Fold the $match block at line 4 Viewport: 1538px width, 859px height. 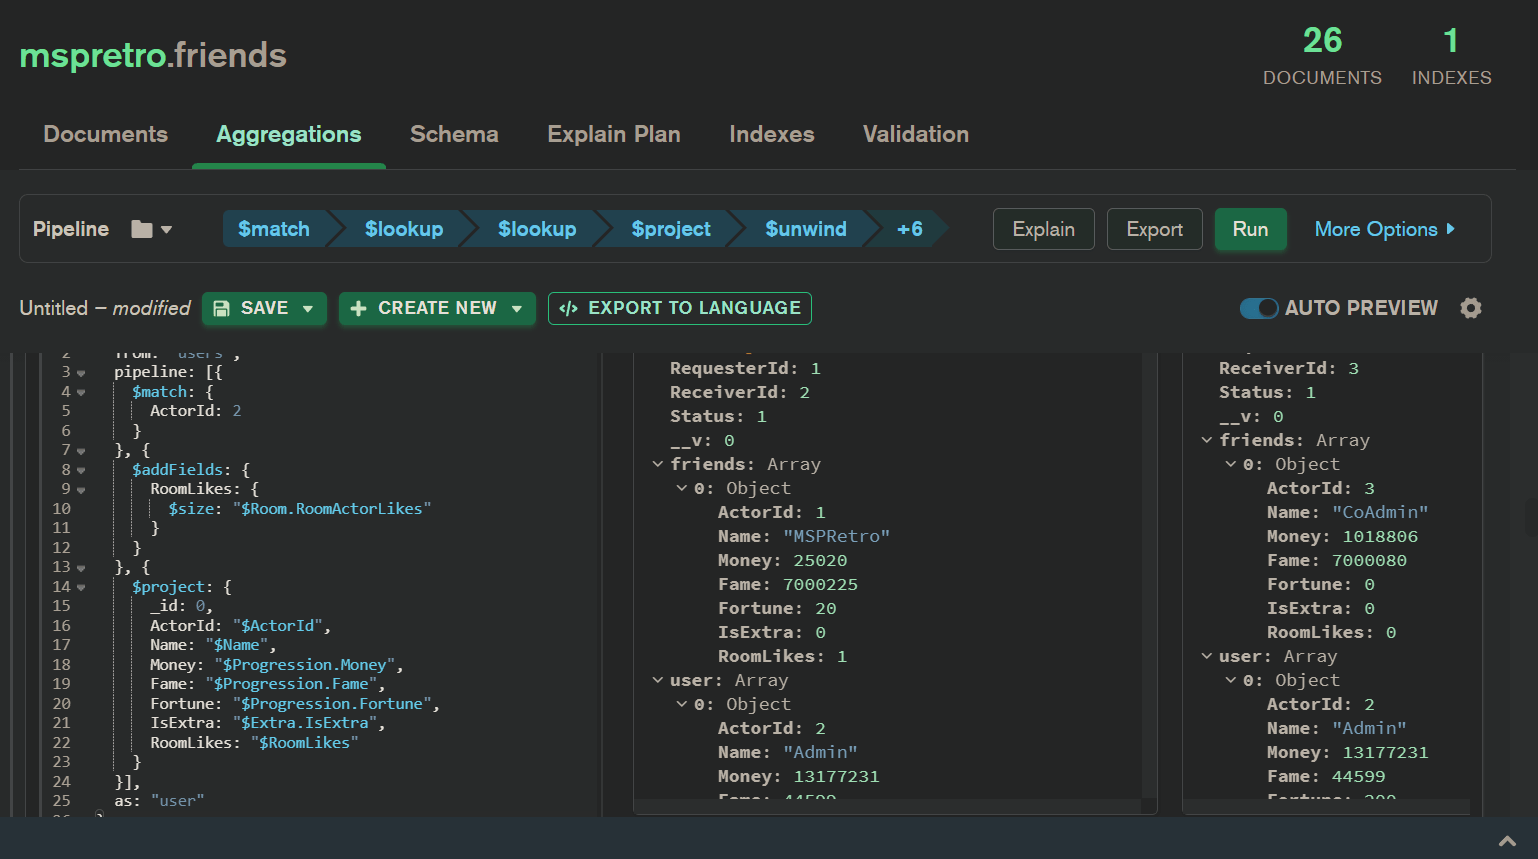pos(81,392)
